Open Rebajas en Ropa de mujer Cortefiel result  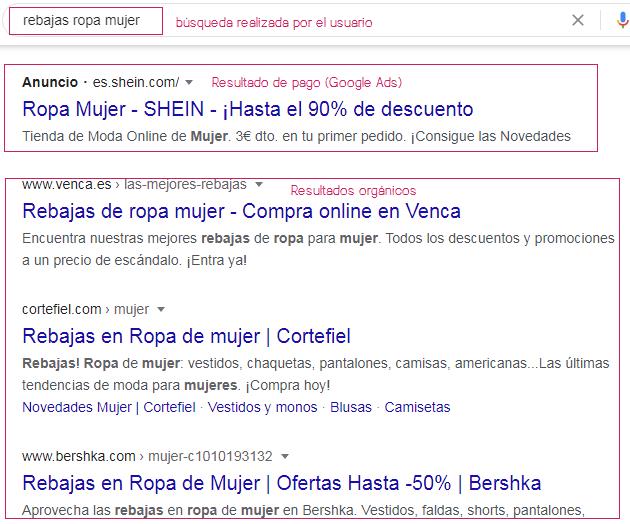click(186, 336)
